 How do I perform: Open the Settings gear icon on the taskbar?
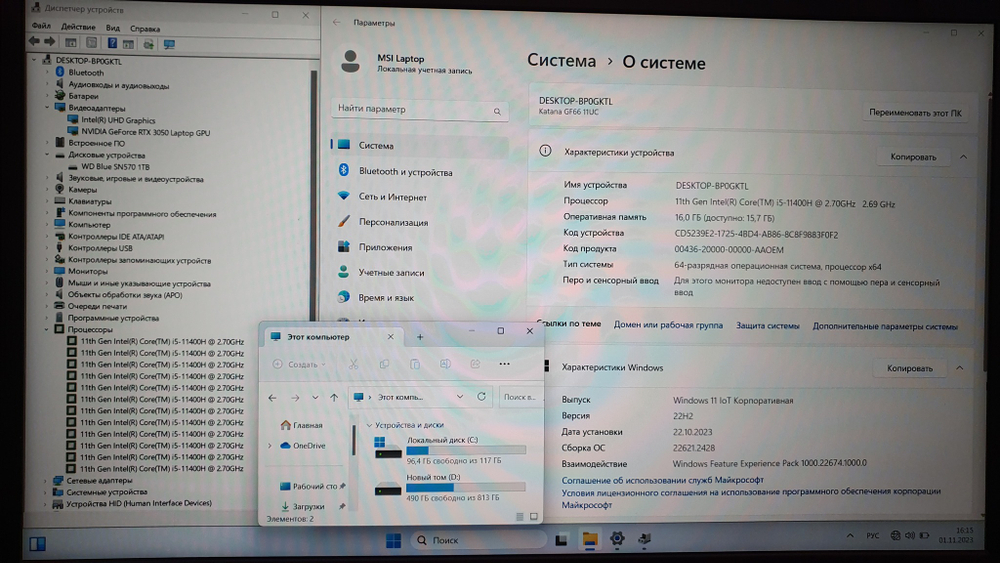point(618,540)
